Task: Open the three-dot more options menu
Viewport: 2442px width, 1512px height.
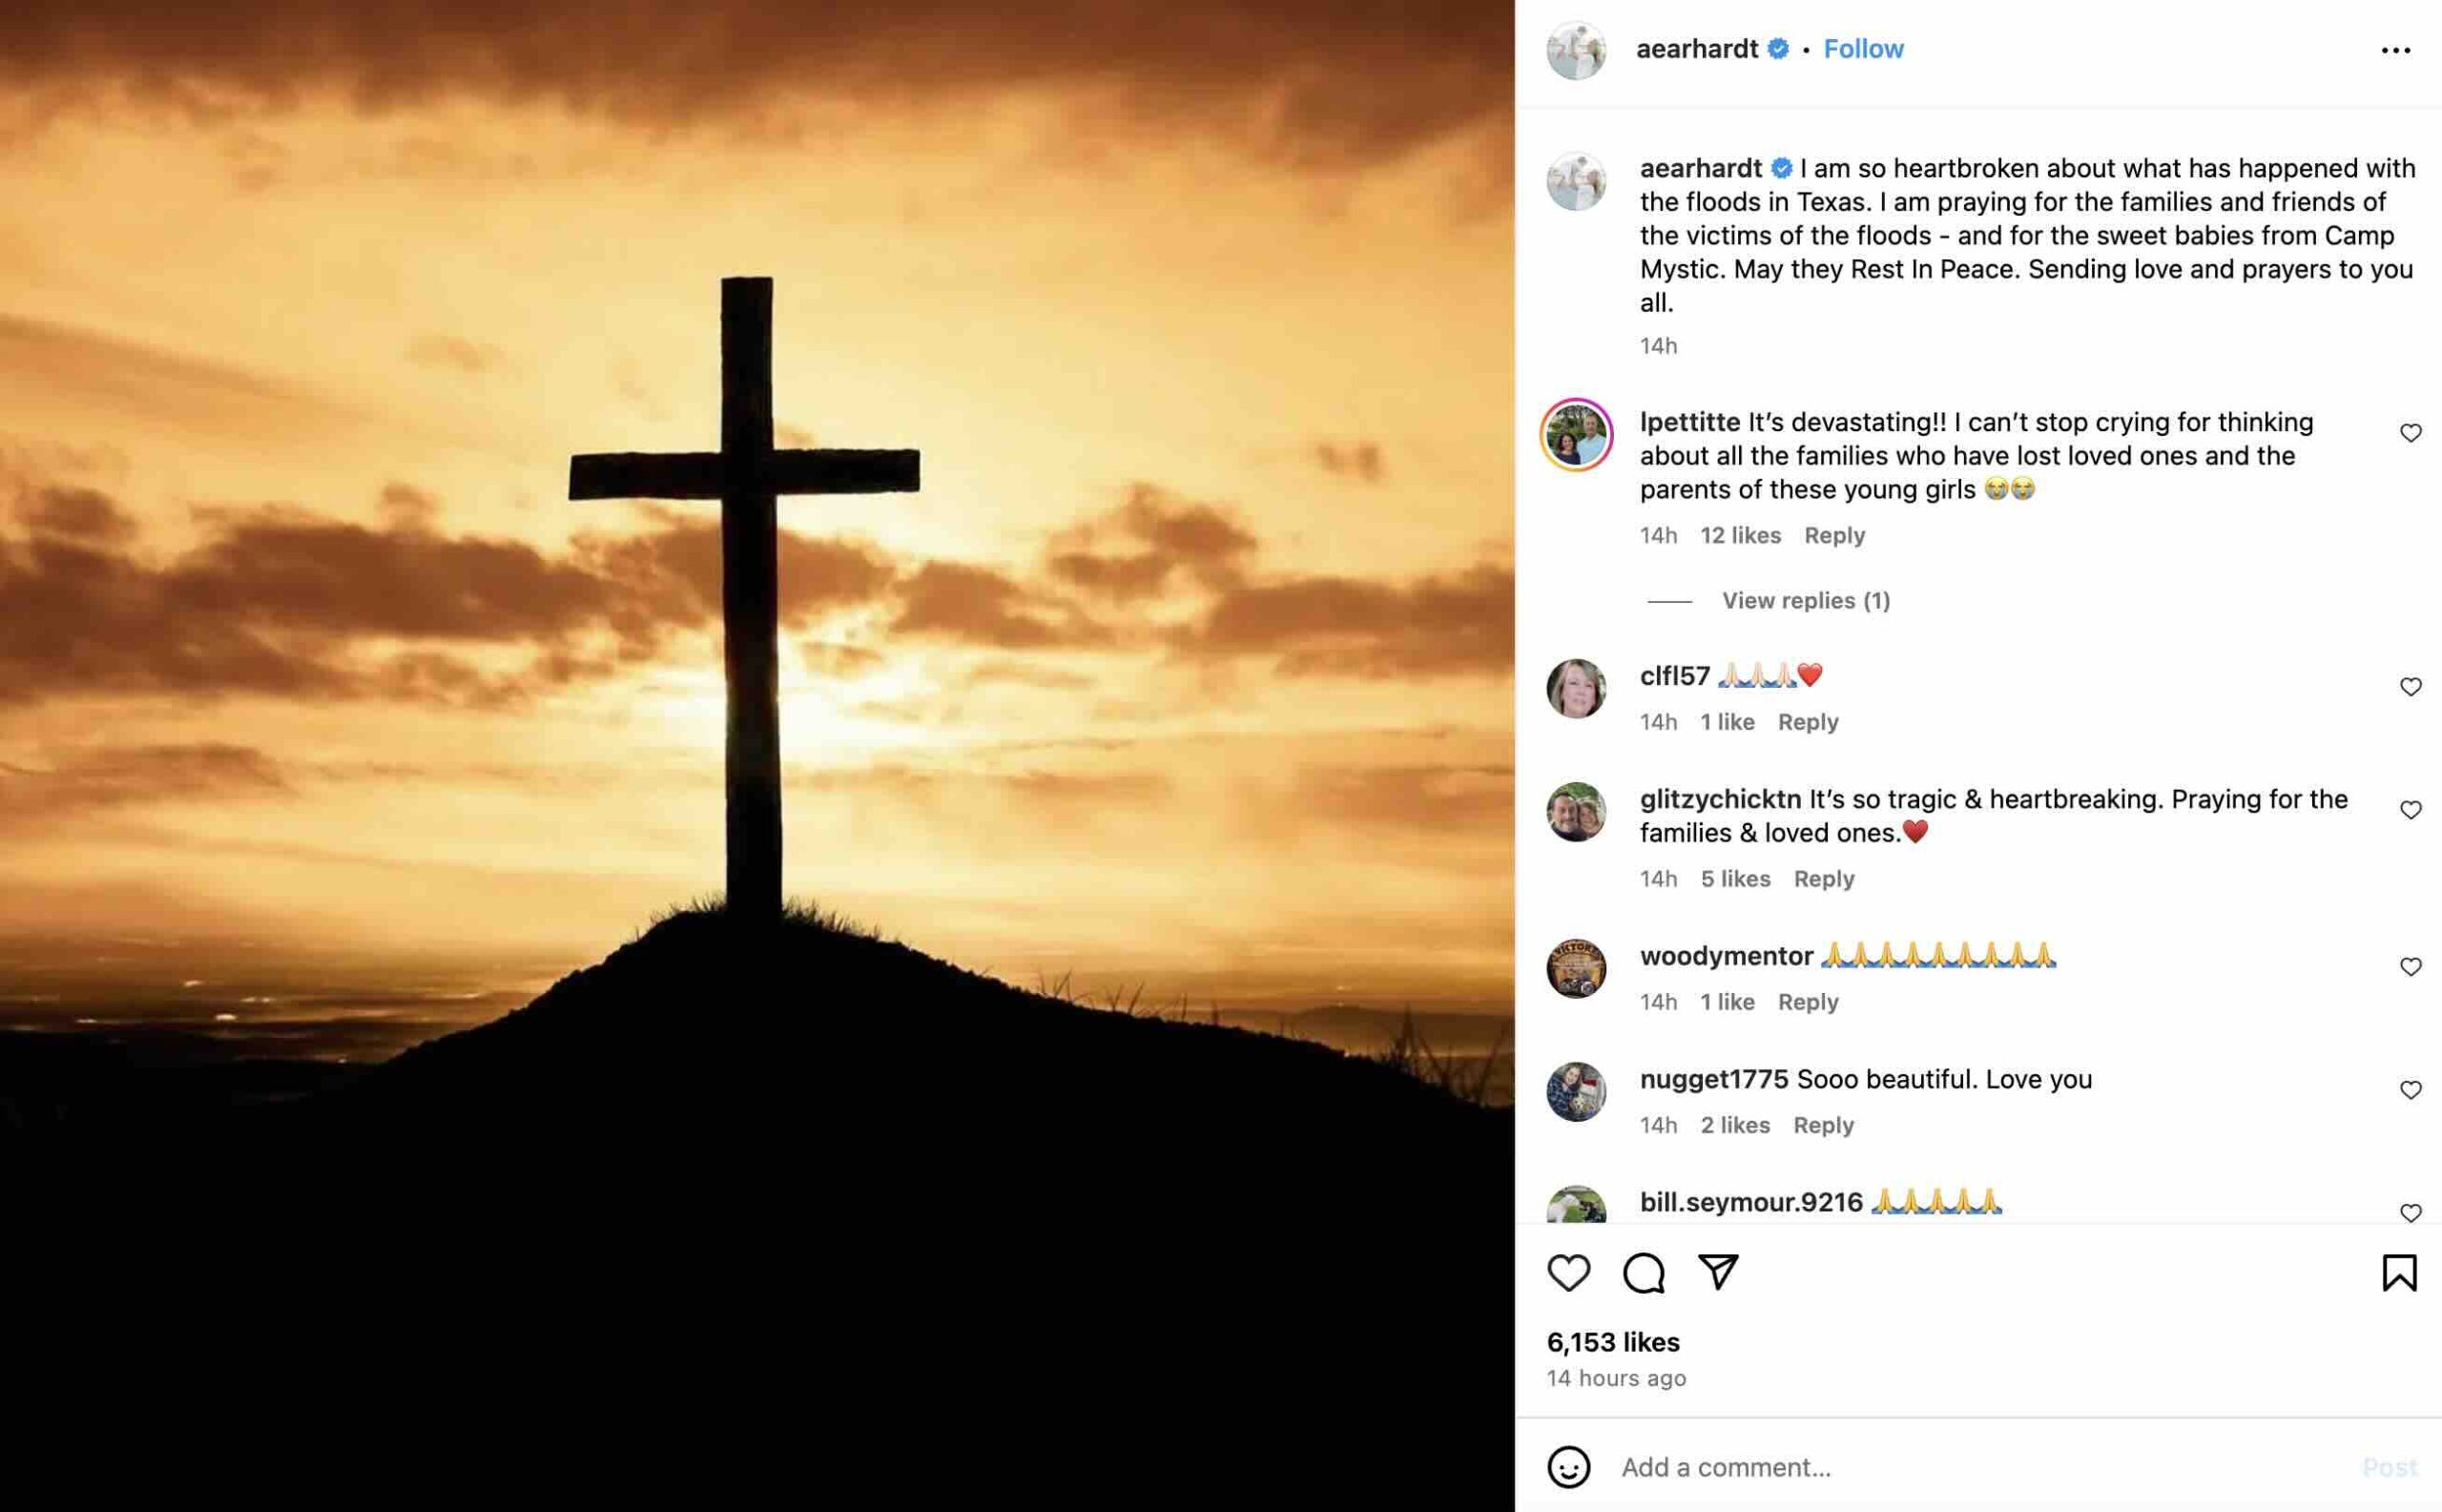Action: tap(2395, 50)
